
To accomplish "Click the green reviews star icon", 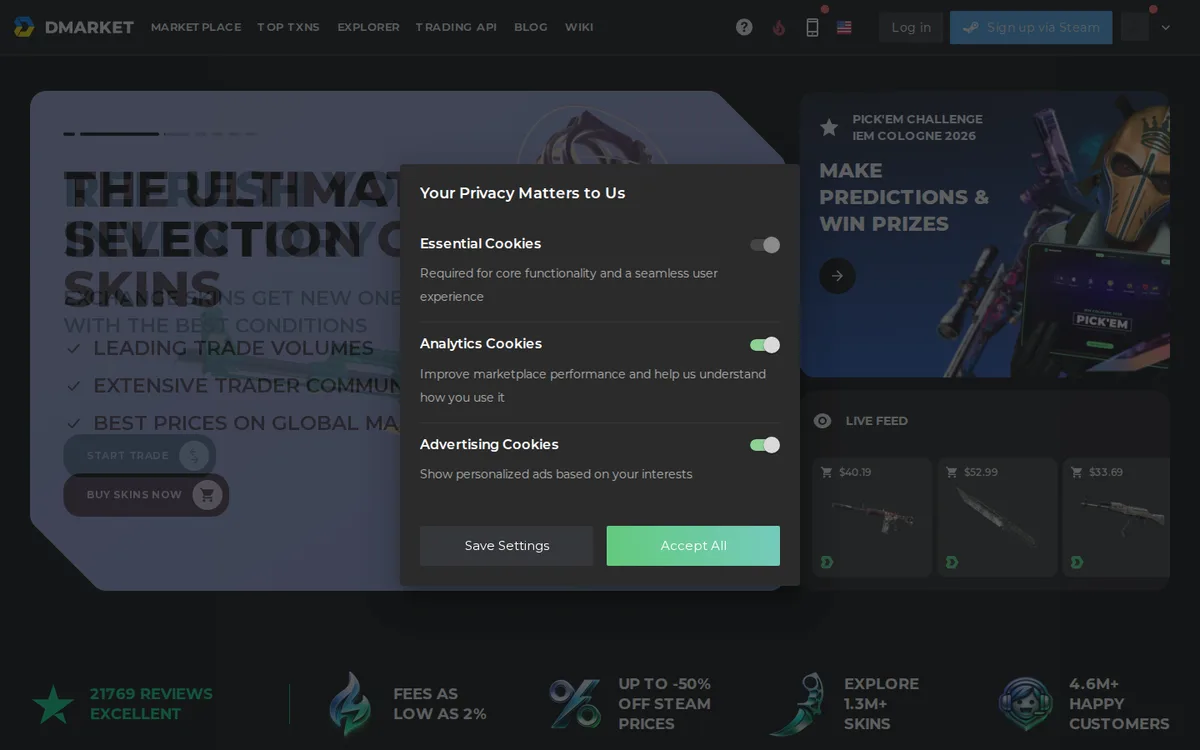I will (x=53, y=704).
